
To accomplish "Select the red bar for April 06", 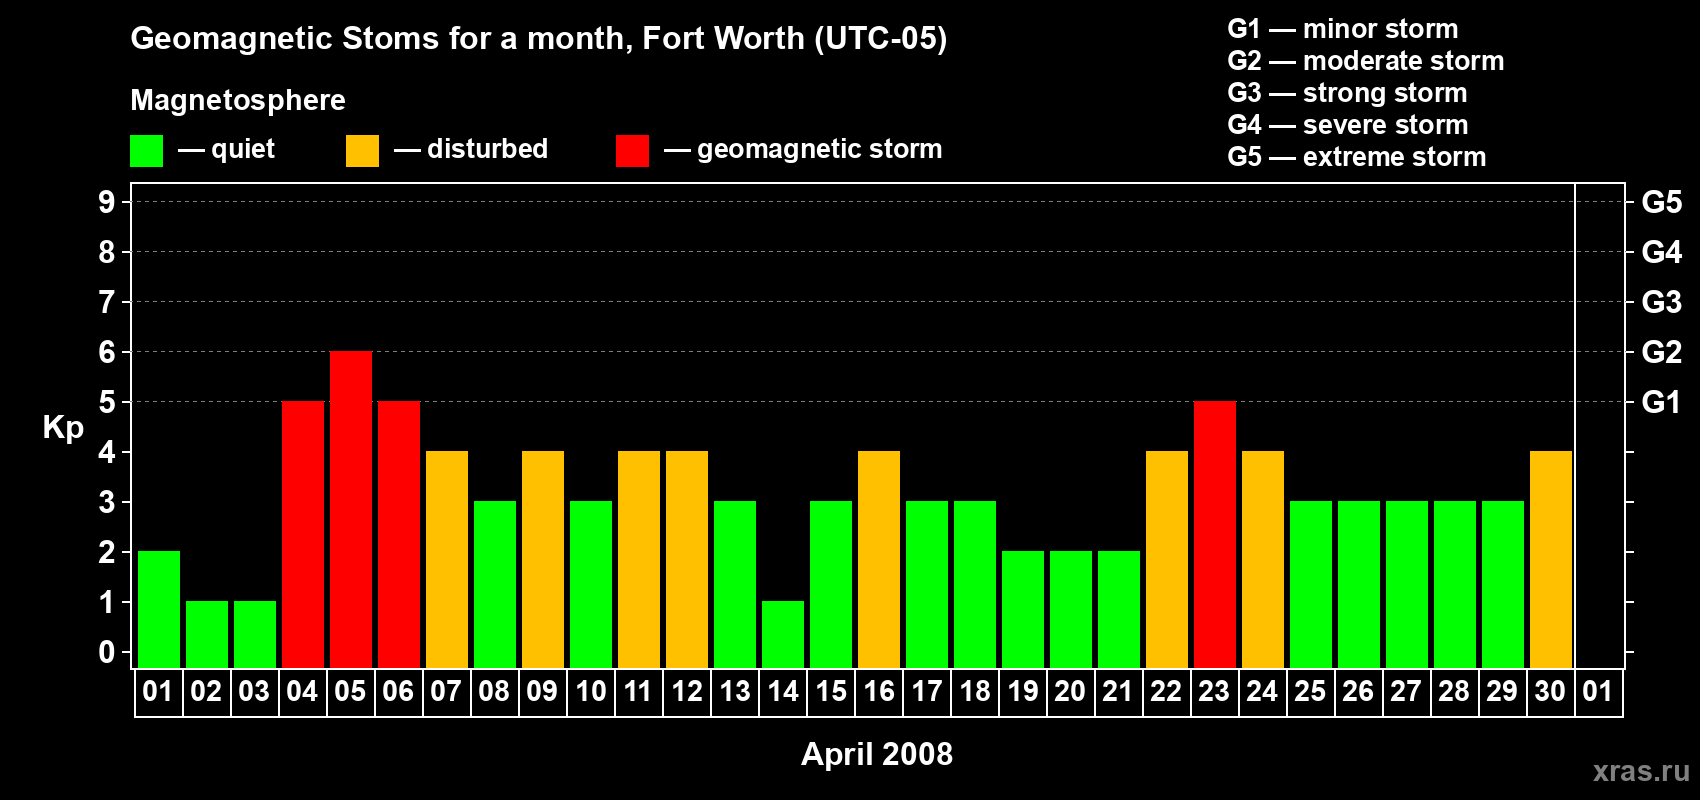I will click(x=399, y=534).
